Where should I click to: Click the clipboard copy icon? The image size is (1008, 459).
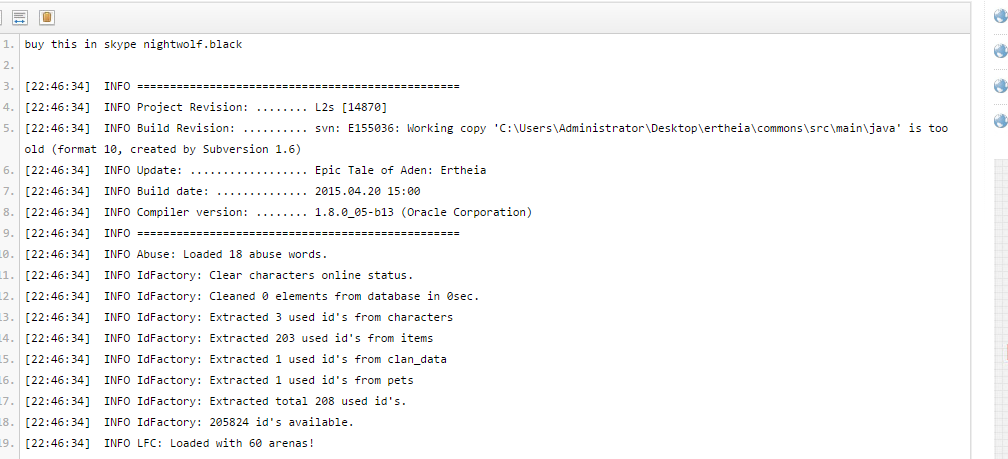pyautogui.click(x=47, y=17)
